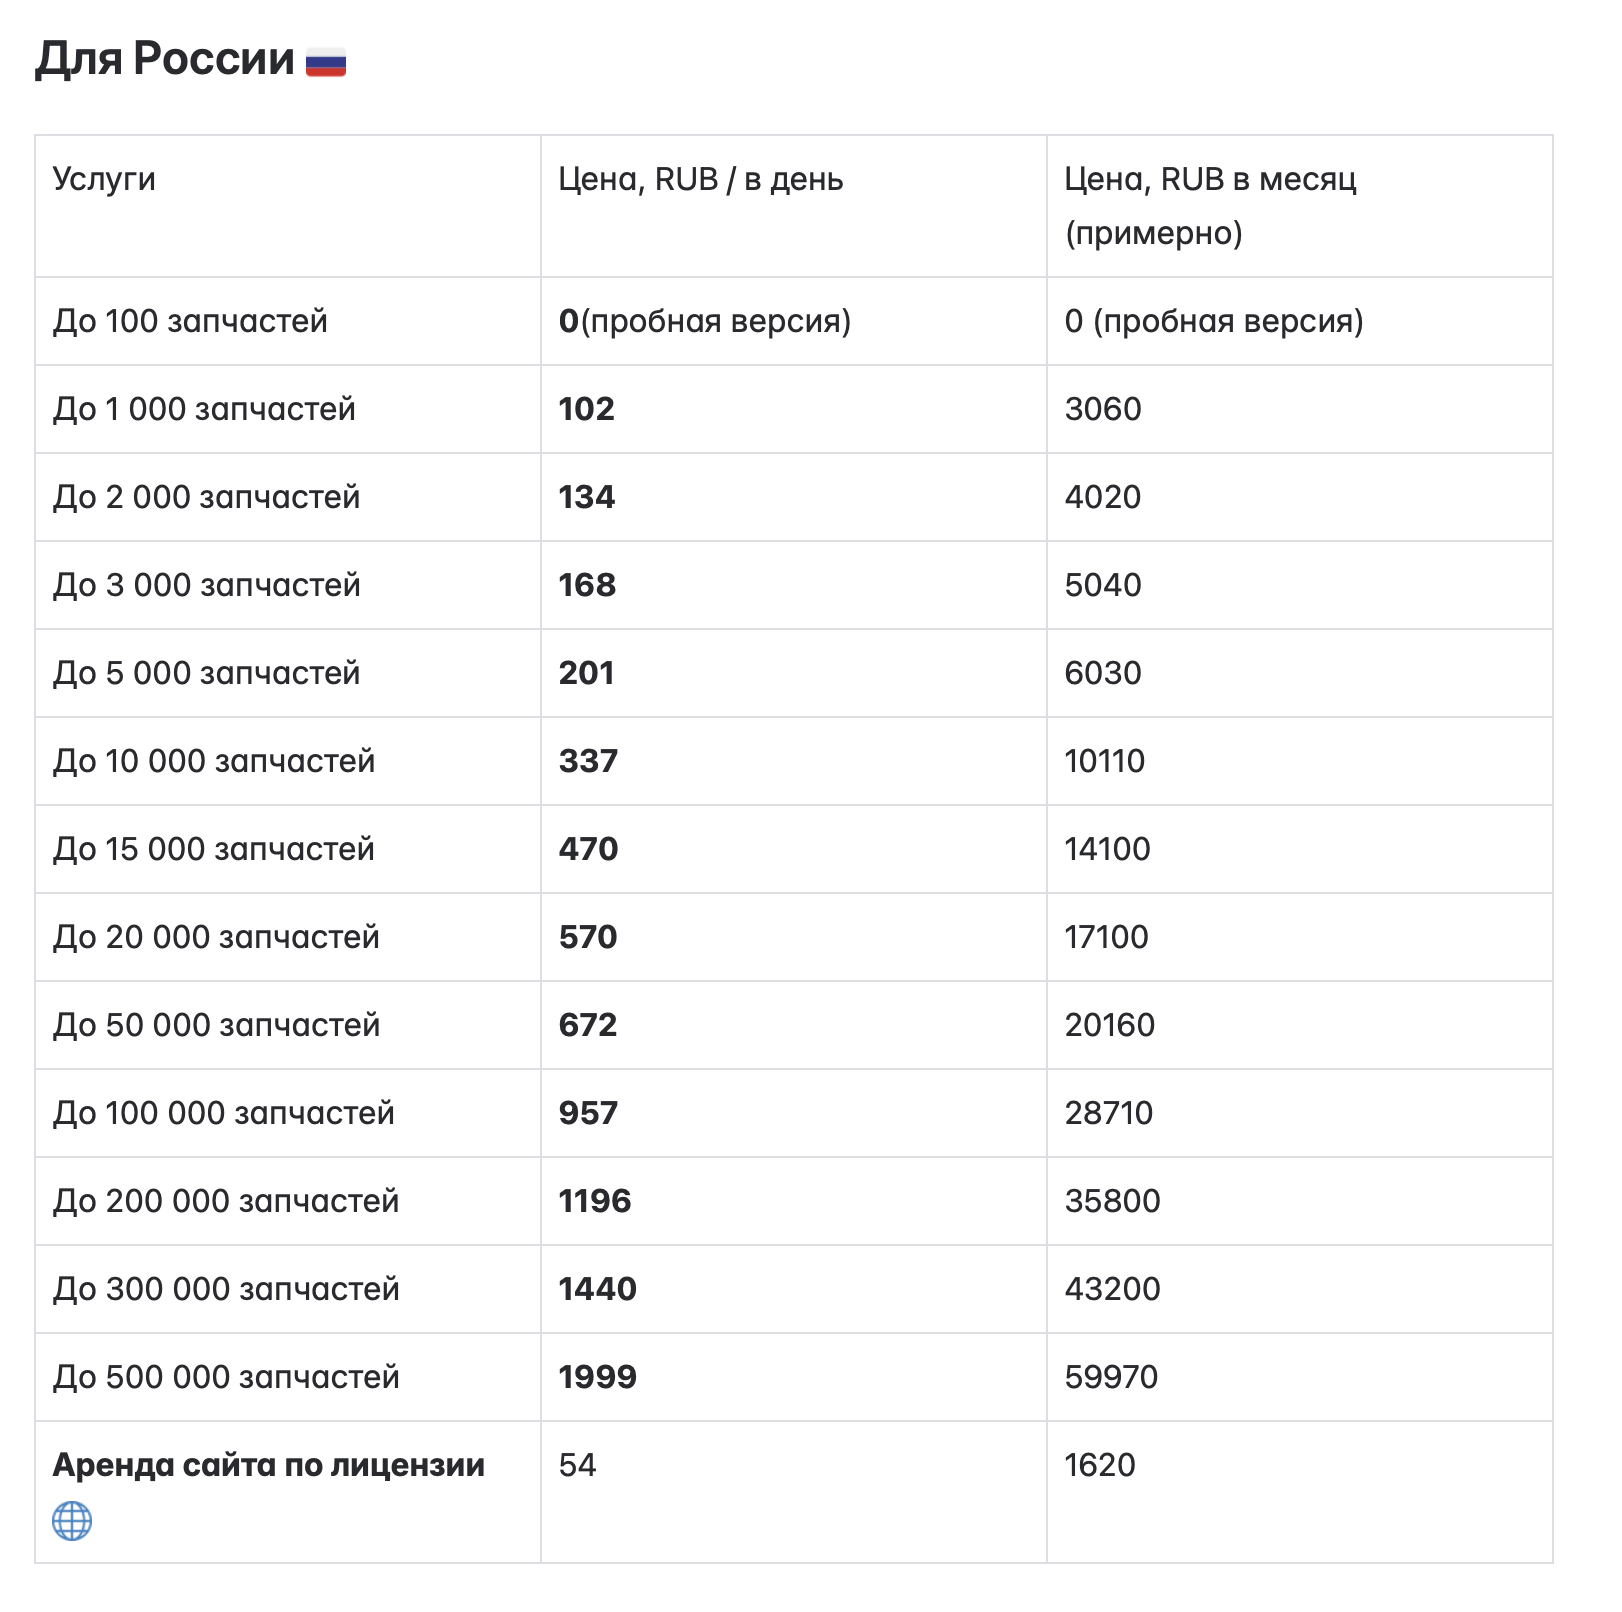Screen dimensions: 1622x1612
Task: Click 'Цена, RUB / в день' header
Action: [701, 179]
